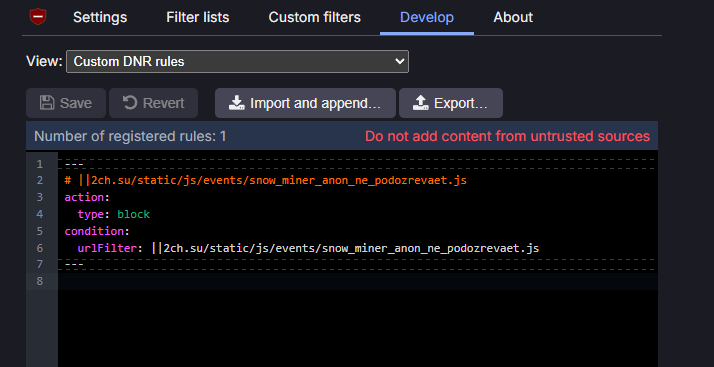Open the View dropdown showing Custom DNR rules
The height and width of the screenshot is (367, 714).
pyautogui.click(x=237, y=61)
